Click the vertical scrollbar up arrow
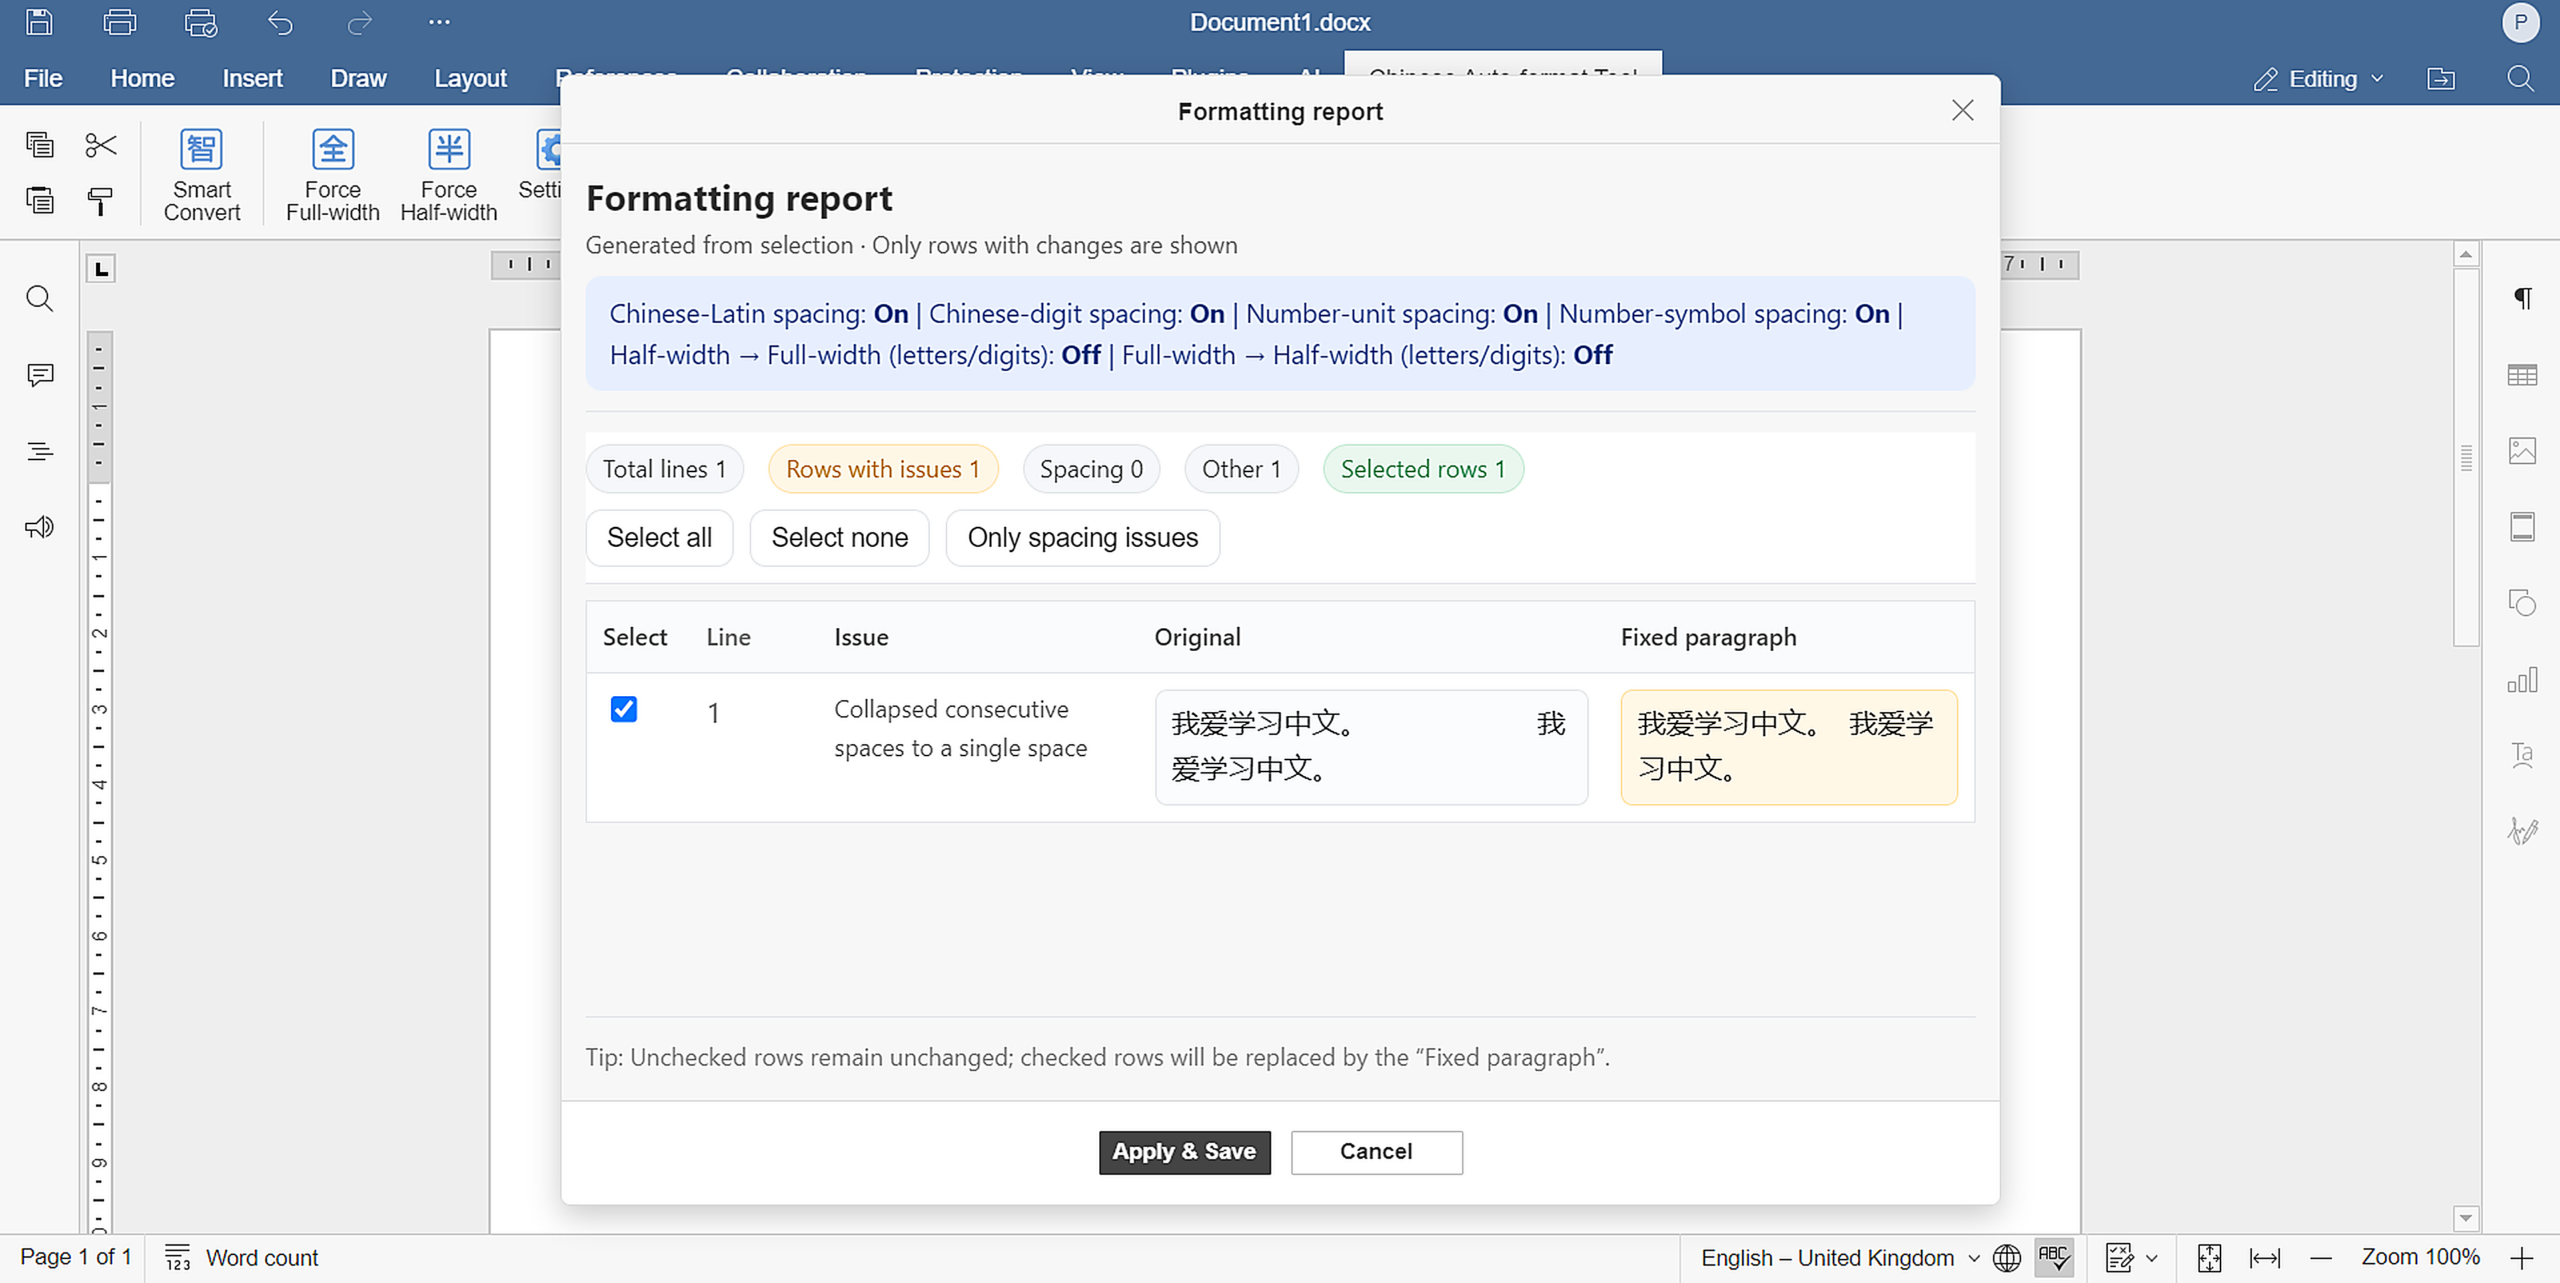This screenshot has width=2560, height=1283. (x=2466, y=254)
